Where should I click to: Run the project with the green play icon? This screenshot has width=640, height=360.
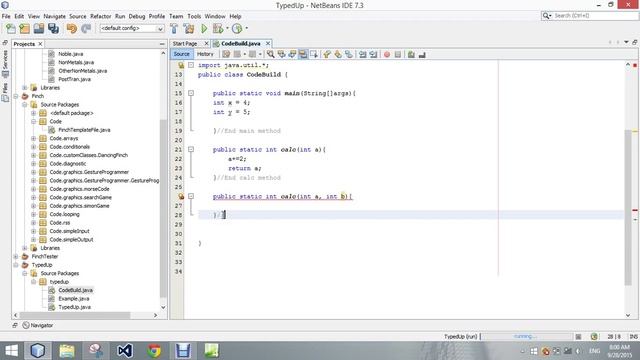pos(204,29)
